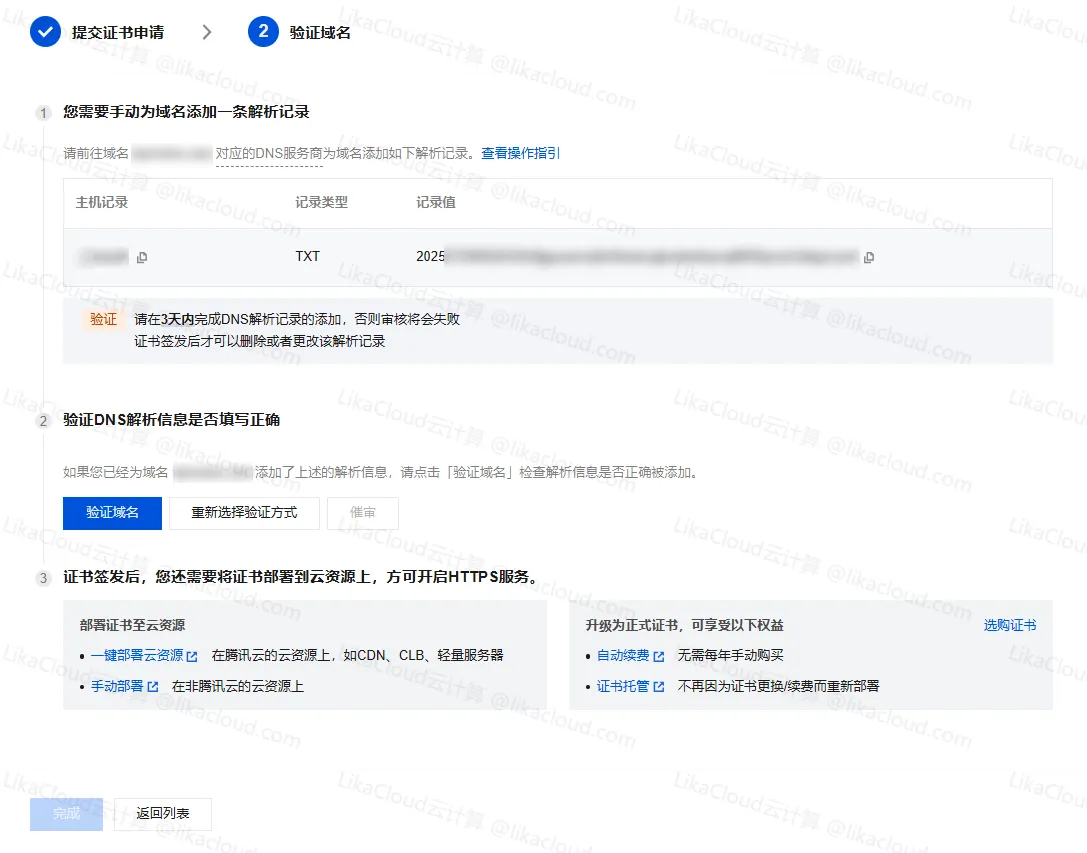Click the checkmark icon for 提交证书申请 step
This screenshot has width=1087, height=853.
(x=45, y=32)
